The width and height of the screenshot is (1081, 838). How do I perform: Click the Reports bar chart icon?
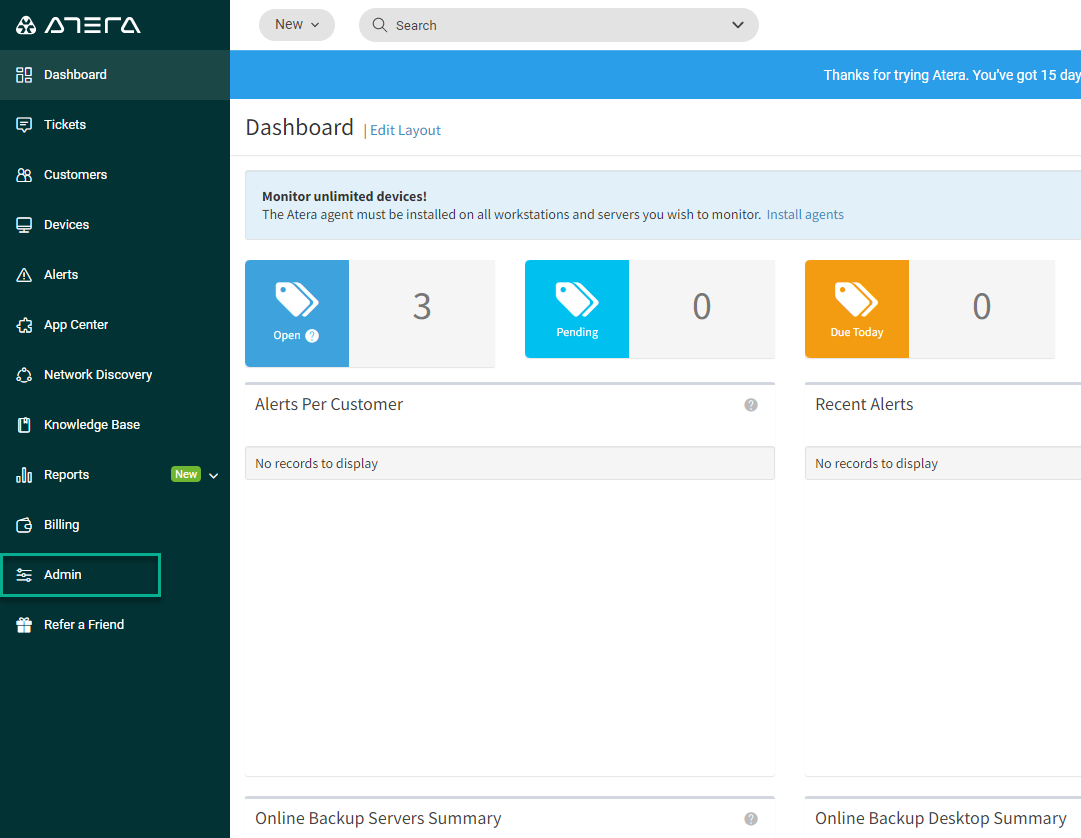point(24,475)
